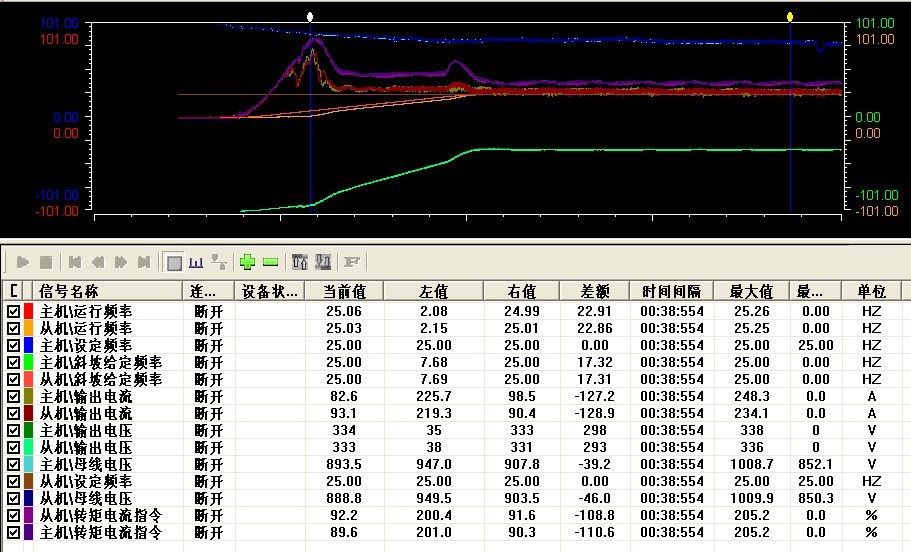Click the yellow right cursor marker on the chart
This screenshot has height=552, width=911.
[790, 17]
